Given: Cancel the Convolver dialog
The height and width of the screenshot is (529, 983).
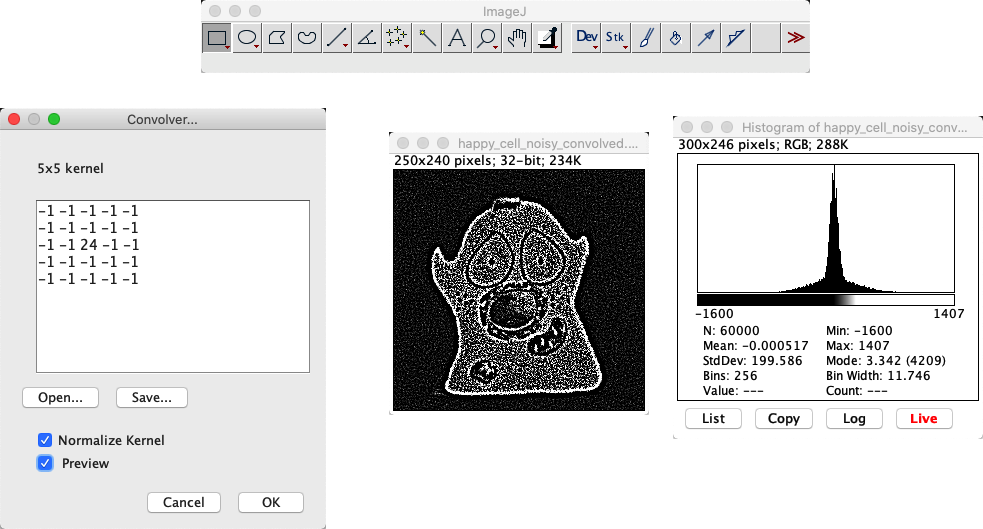Looking at the screenshot, I should click(x=184, y=502).
